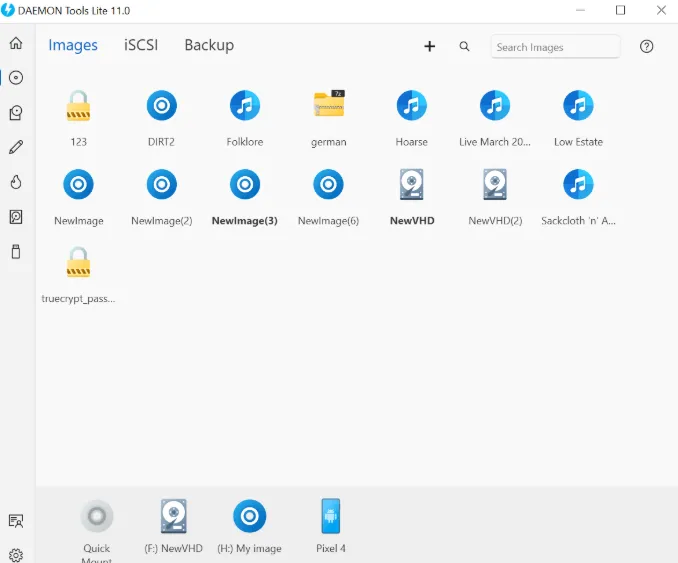This screenshot has height=563, width=678.
Task: Click the plus add image icon
Action: coord(429,46)
